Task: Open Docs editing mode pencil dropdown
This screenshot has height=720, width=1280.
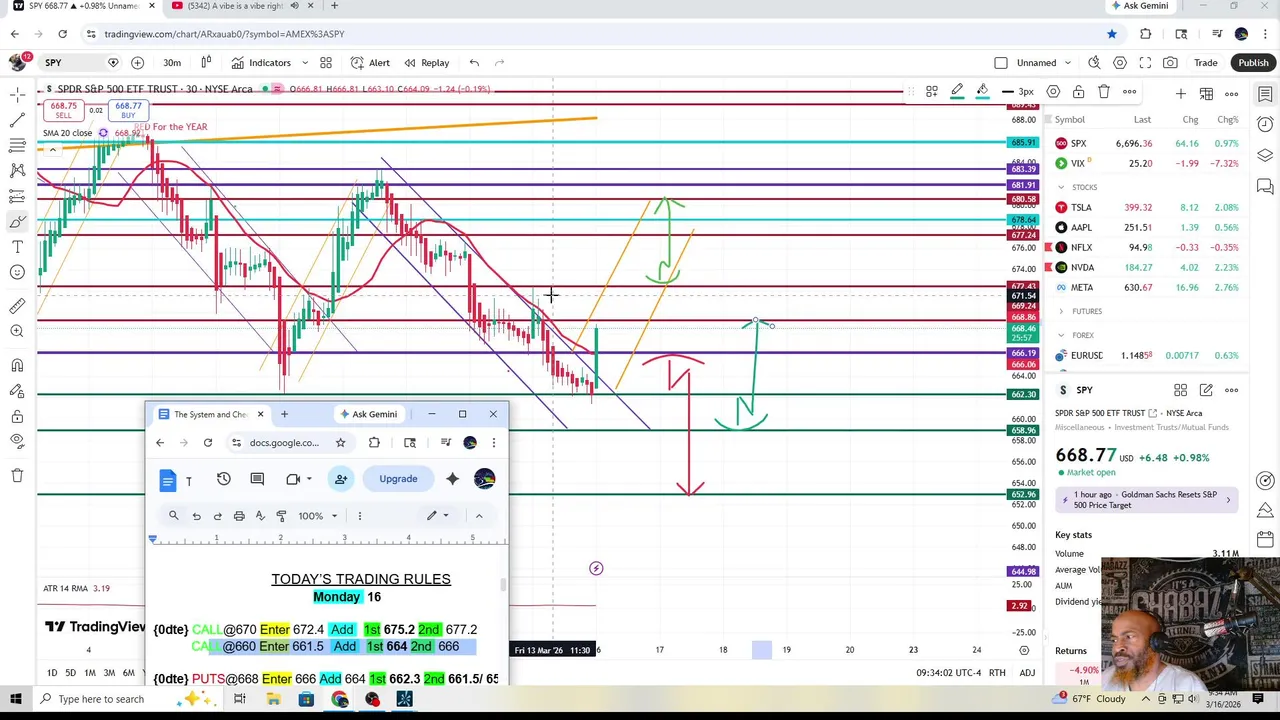Action: click(x=438, y=516)
